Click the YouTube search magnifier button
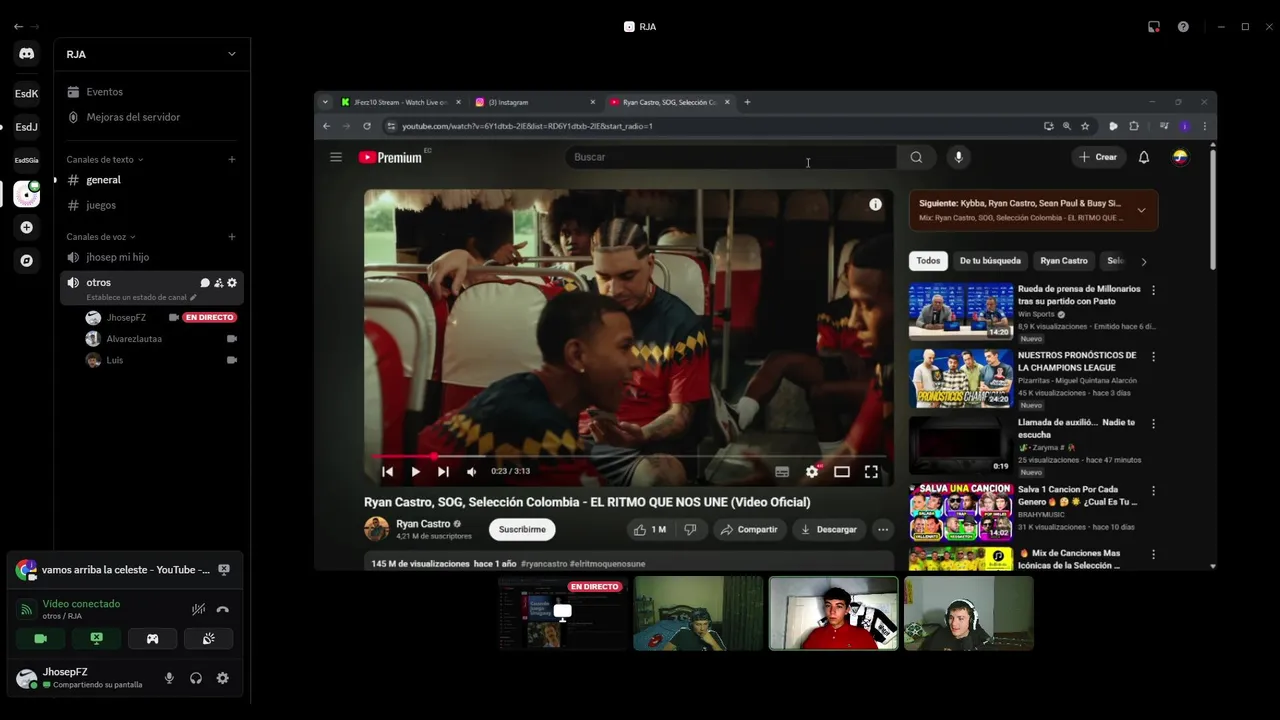1280x720 pixels. [916, 157]
